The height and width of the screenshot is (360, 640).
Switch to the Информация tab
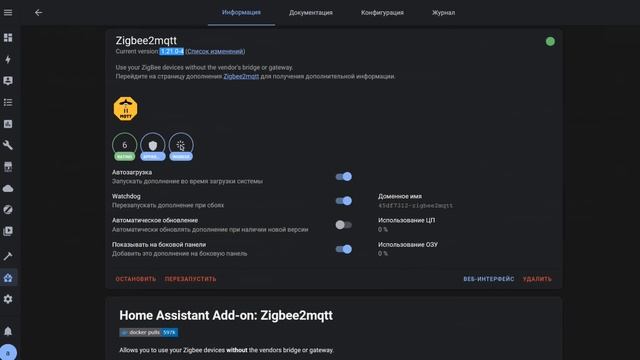(x=241, y=13)
